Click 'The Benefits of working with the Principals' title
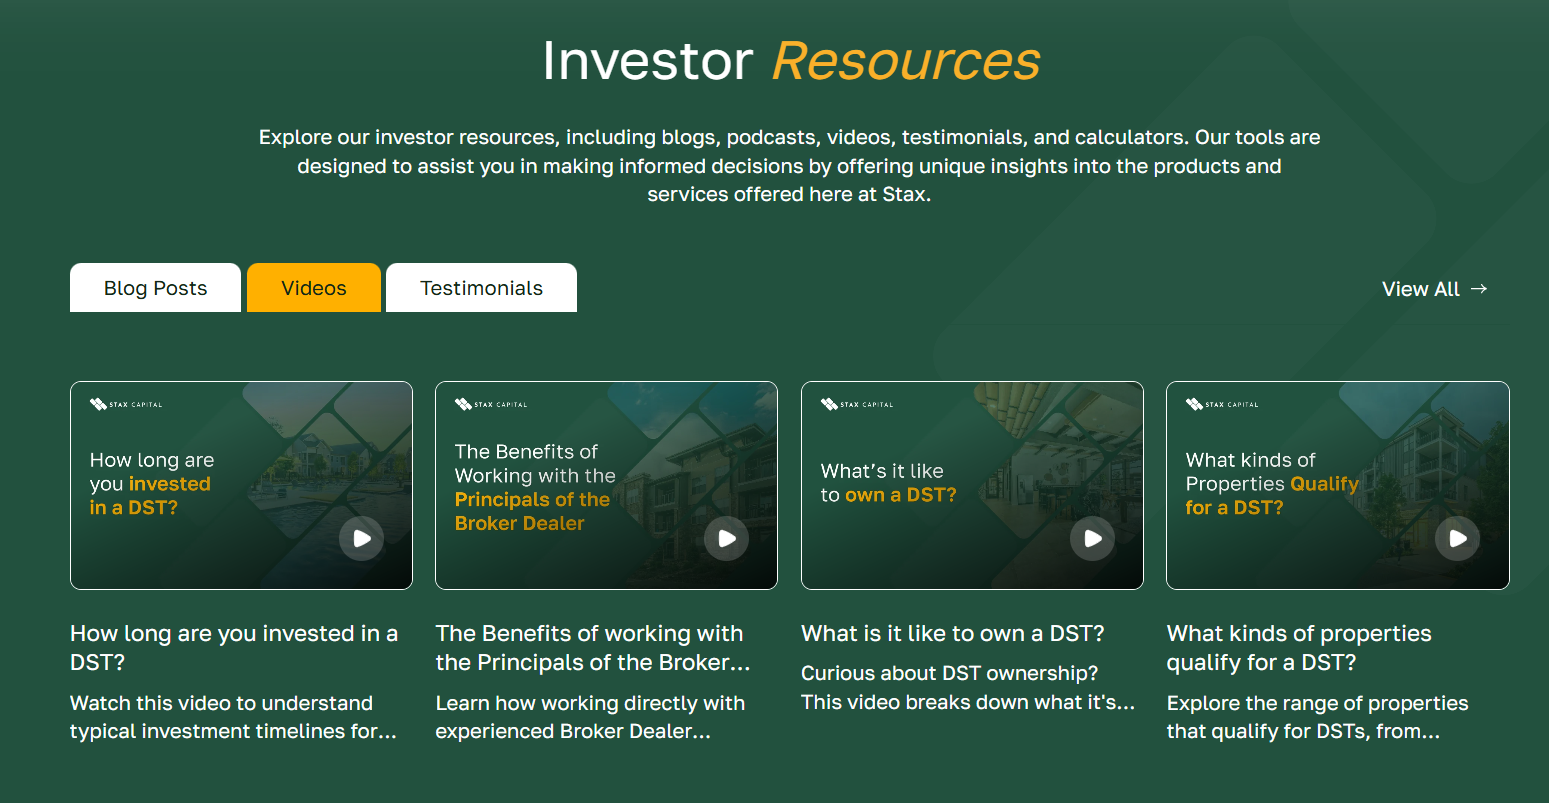Image resolution: width=1549 pixels, height=803 pixels. click(x=592, y=648)
